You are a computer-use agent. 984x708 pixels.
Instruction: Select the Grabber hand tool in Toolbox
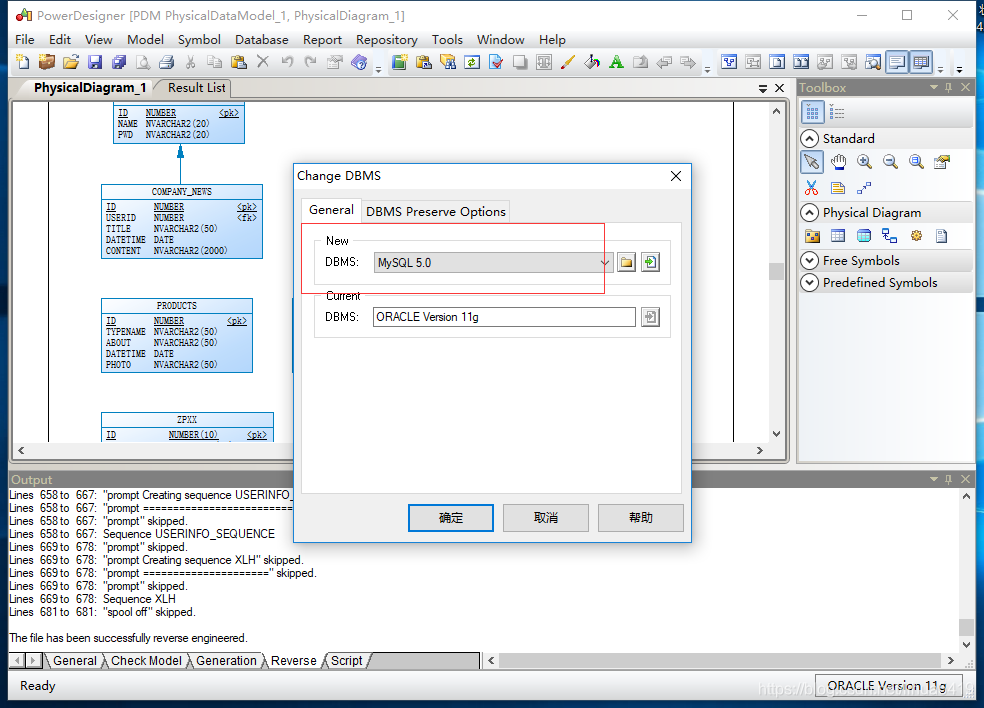coord(838,162)
